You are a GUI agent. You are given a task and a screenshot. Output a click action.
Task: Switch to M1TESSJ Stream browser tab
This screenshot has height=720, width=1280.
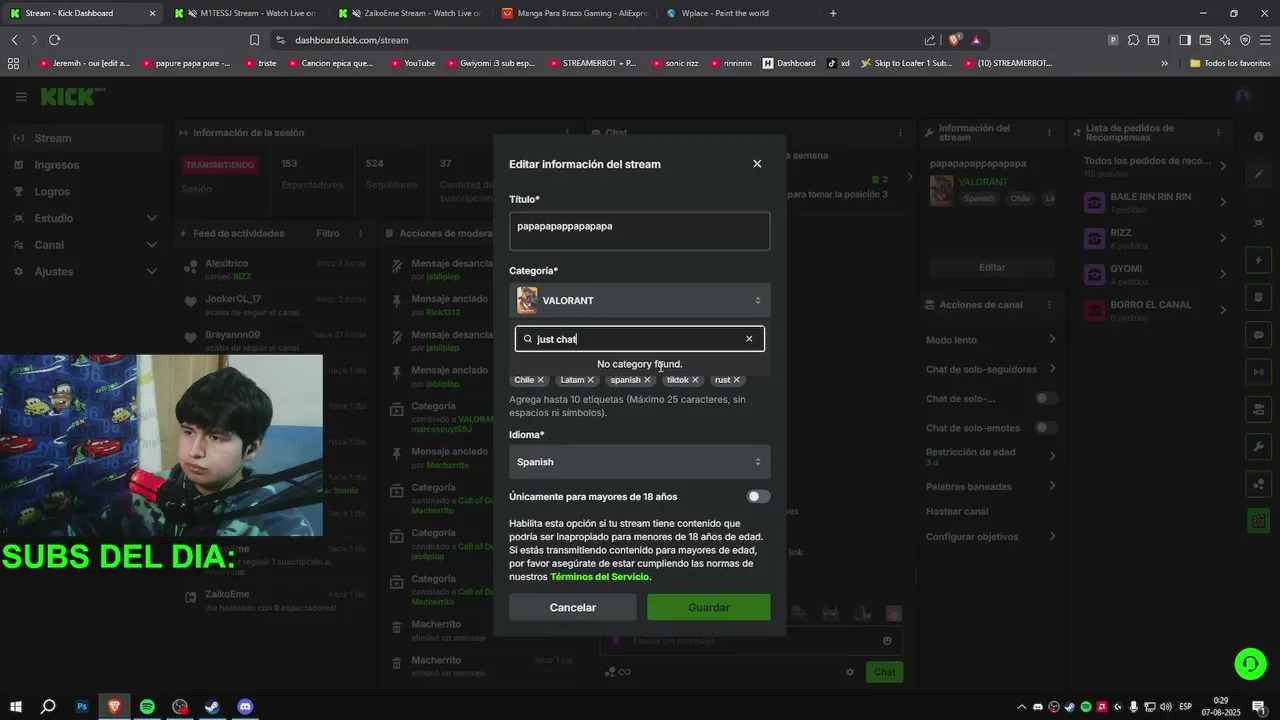(x=245, y=13)
